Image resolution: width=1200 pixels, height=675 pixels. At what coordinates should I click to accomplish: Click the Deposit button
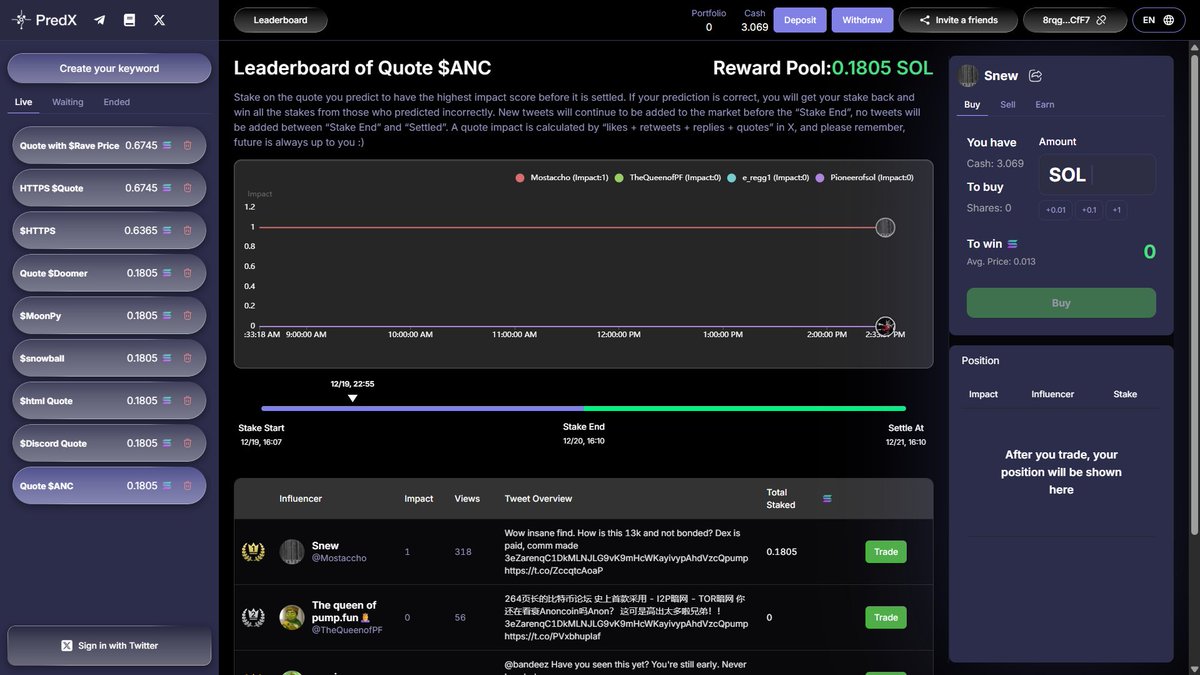(800, 20)
